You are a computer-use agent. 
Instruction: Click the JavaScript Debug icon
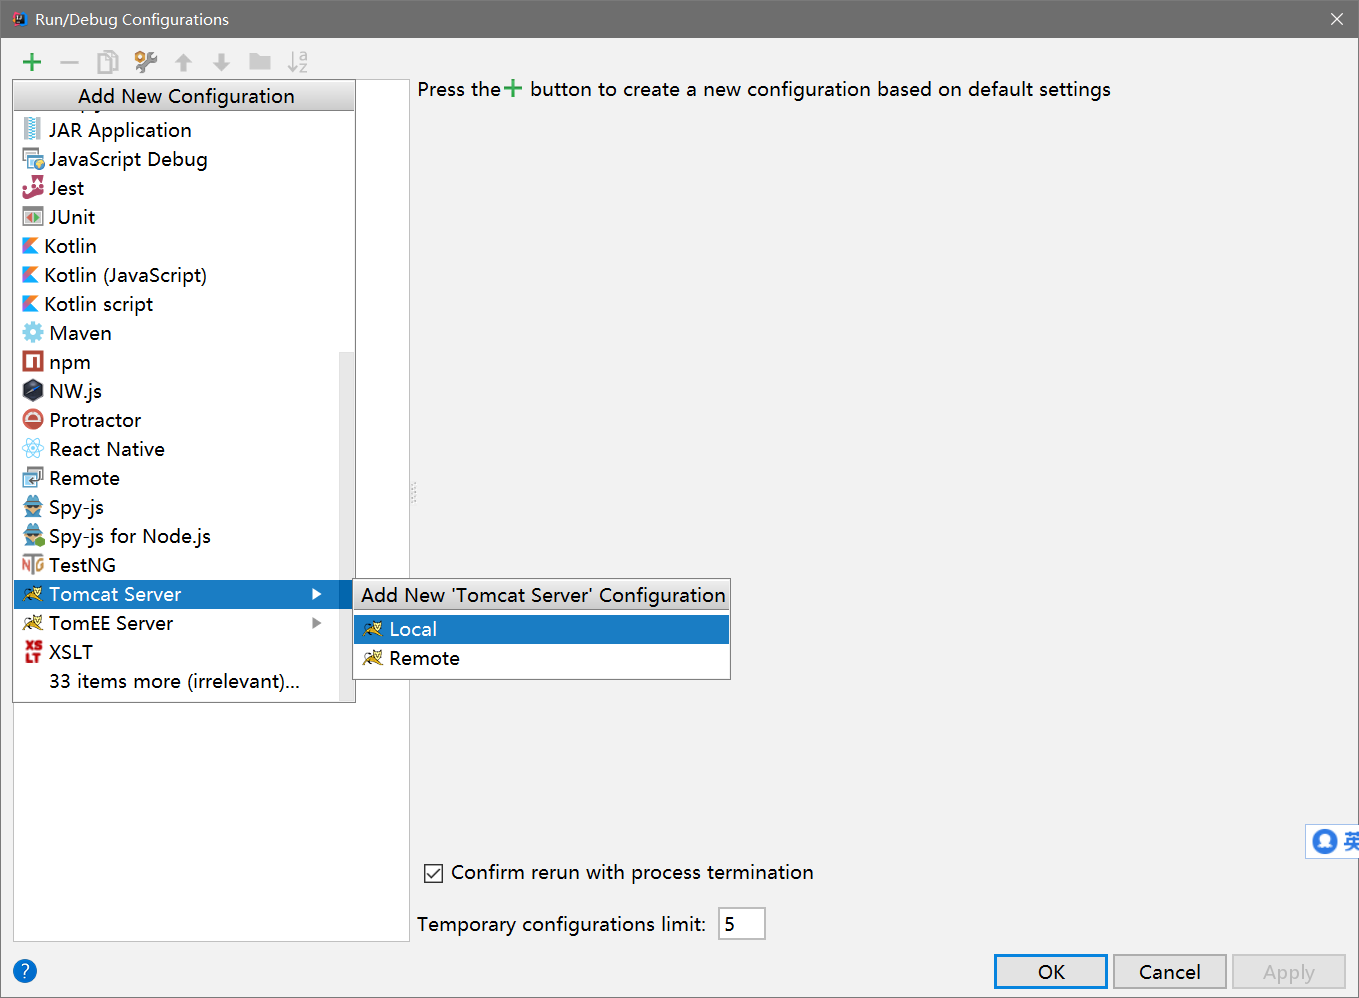point(33,159)
